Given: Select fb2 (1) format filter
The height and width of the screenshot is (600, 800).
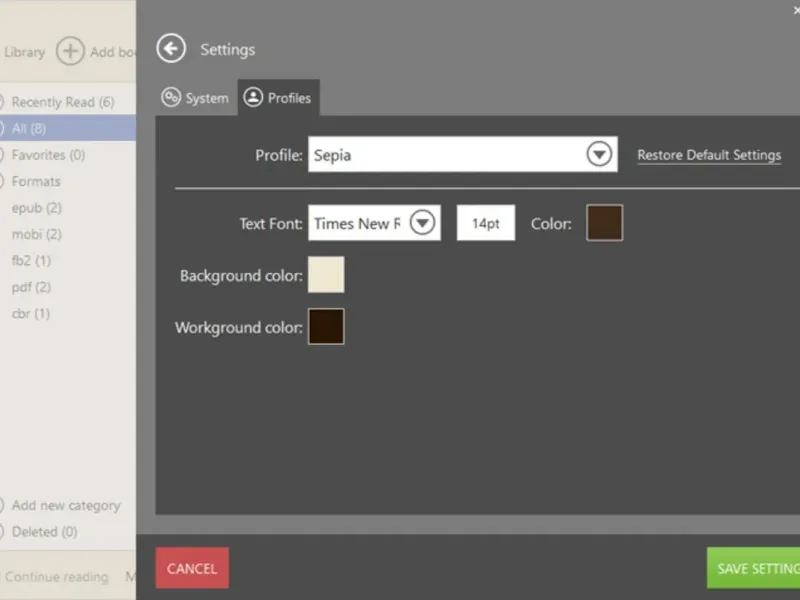Looking at the screenshot, I should point(31,261).
